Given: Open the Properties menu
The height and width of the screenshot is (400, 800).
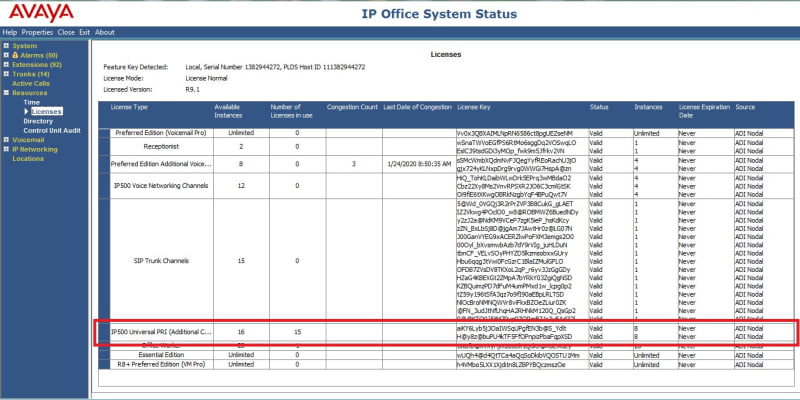Looking at the screenshot, I should [37, 32].
